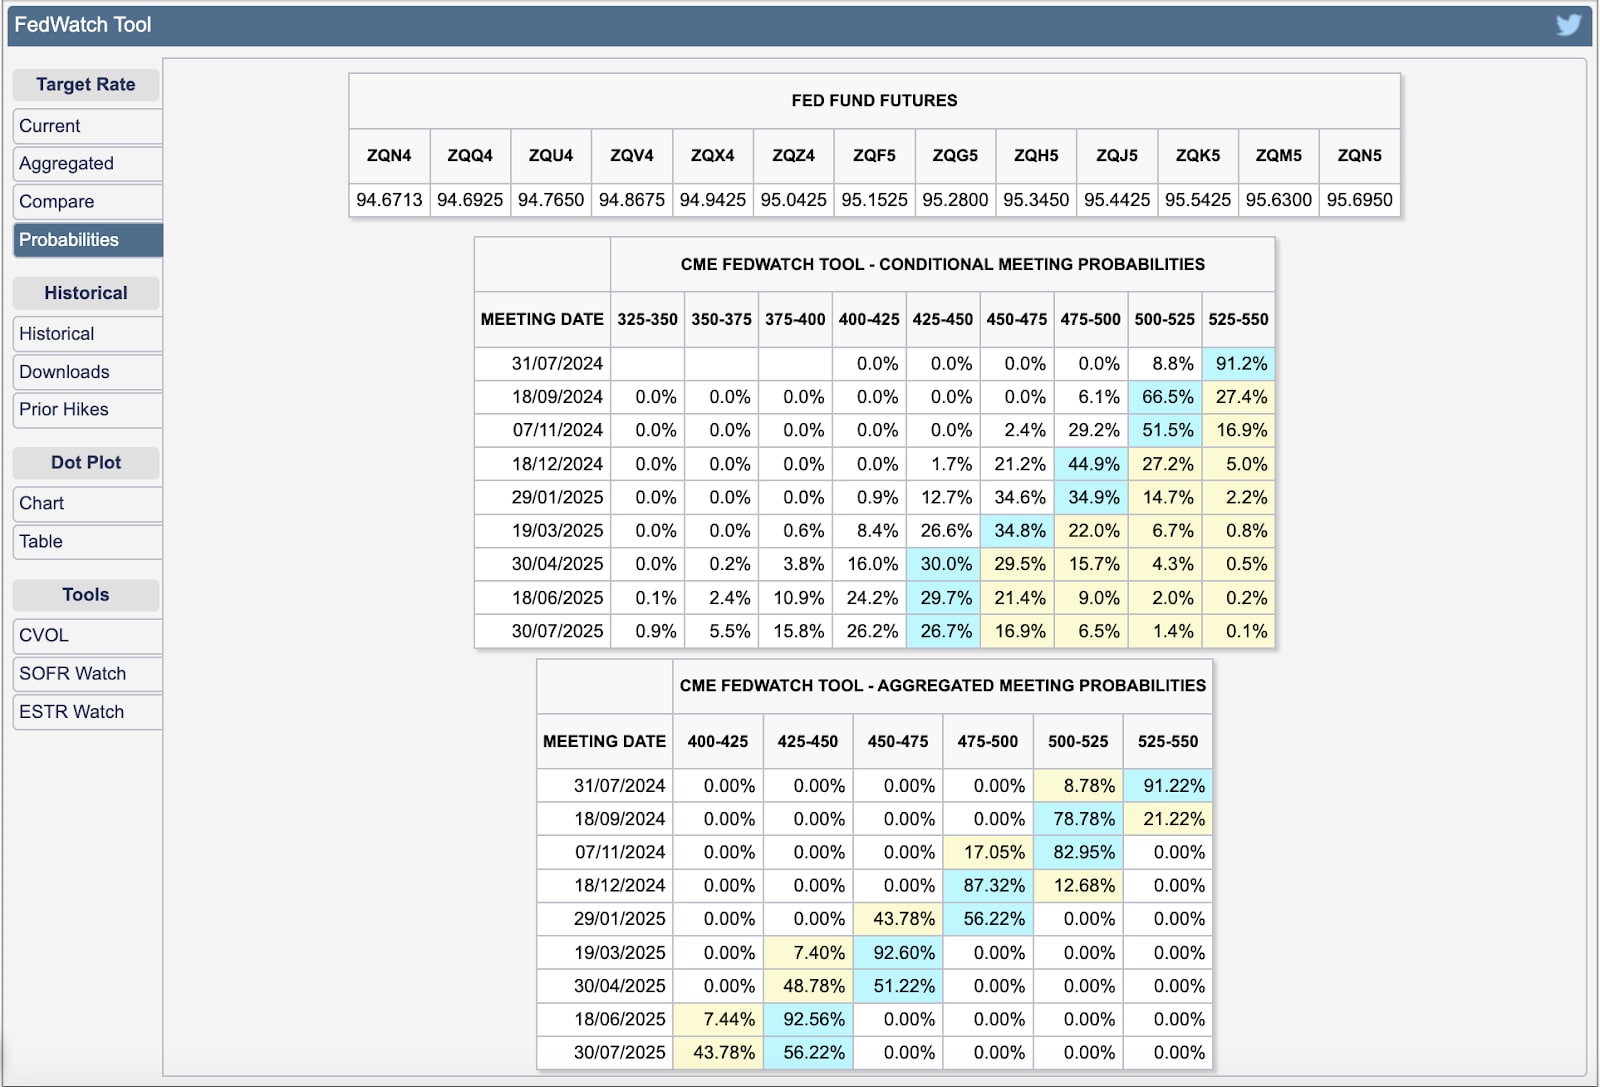Open the CVOL tool
The image size is (1600, 1087).
tap(88, 636)
